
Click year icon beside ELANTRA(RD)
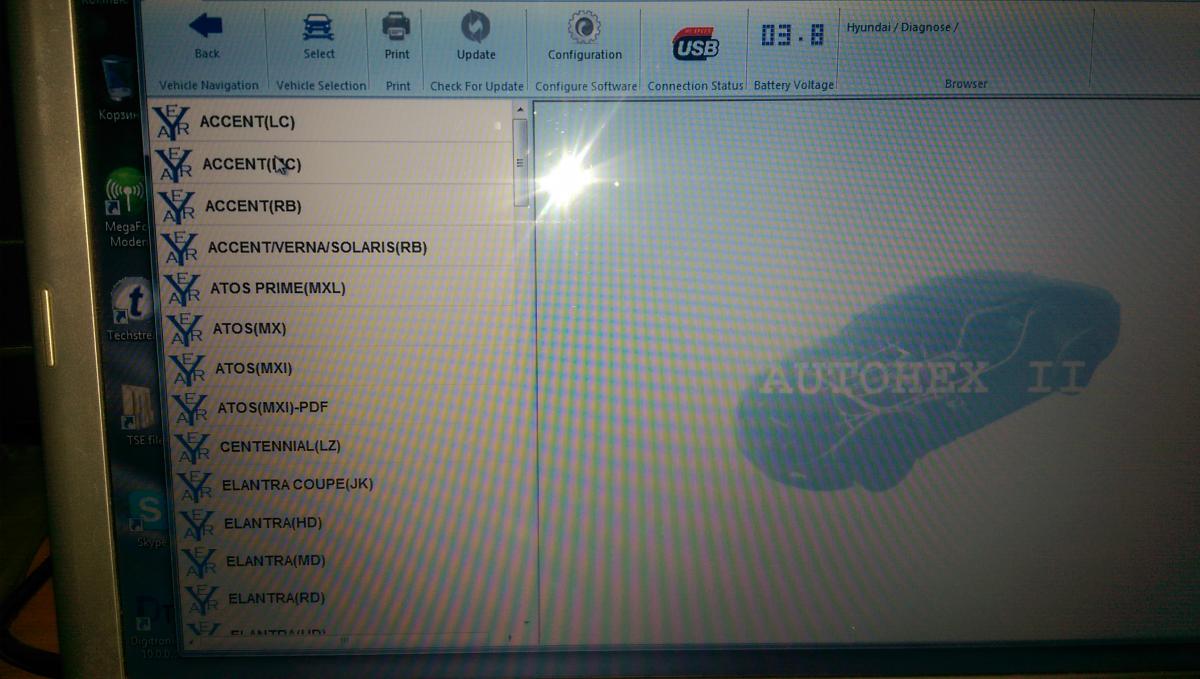[x=203, y=599]
